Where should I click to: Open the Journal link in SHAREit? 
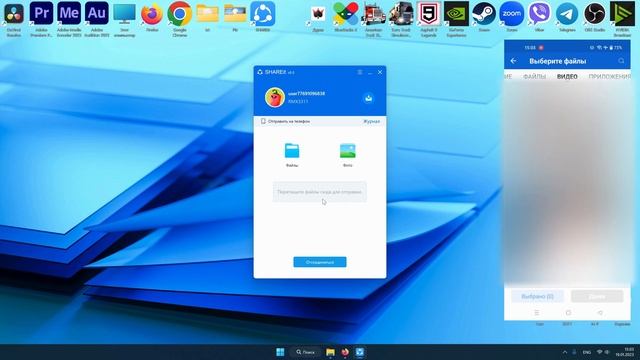(371, 121)
